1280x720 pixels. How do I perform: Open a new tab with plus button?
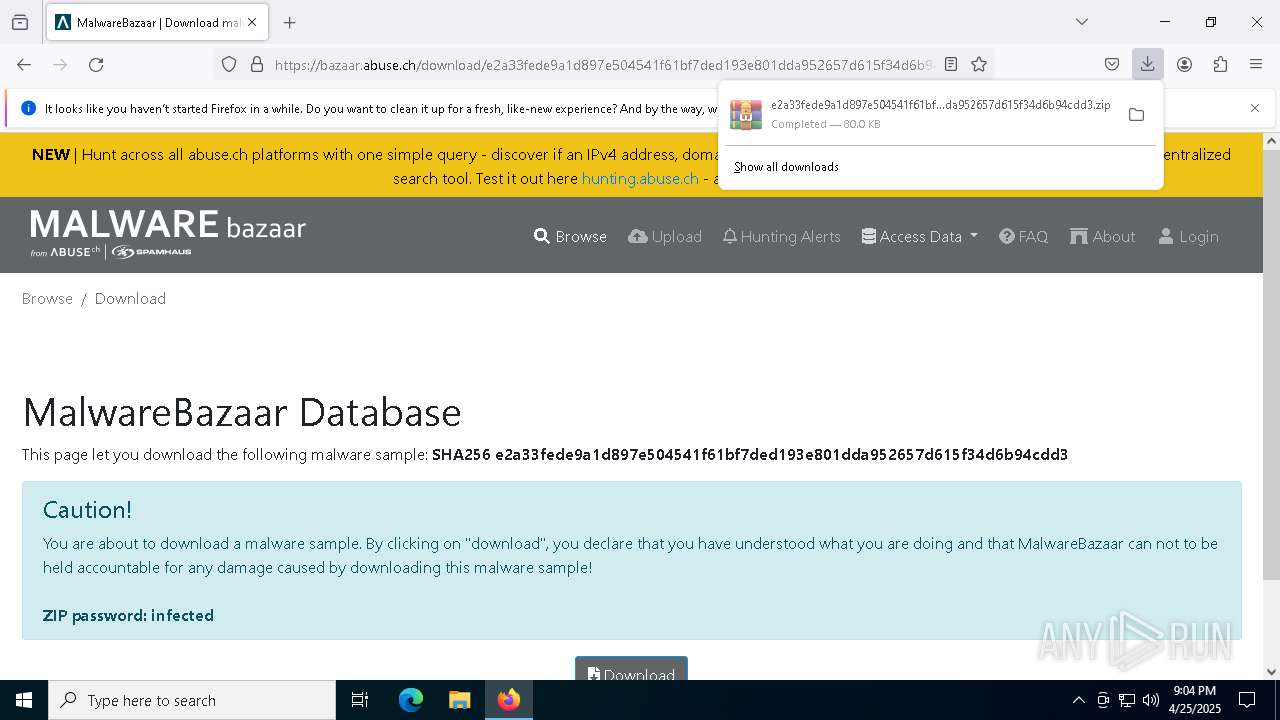pyautogui.click(x=290, y=22)
